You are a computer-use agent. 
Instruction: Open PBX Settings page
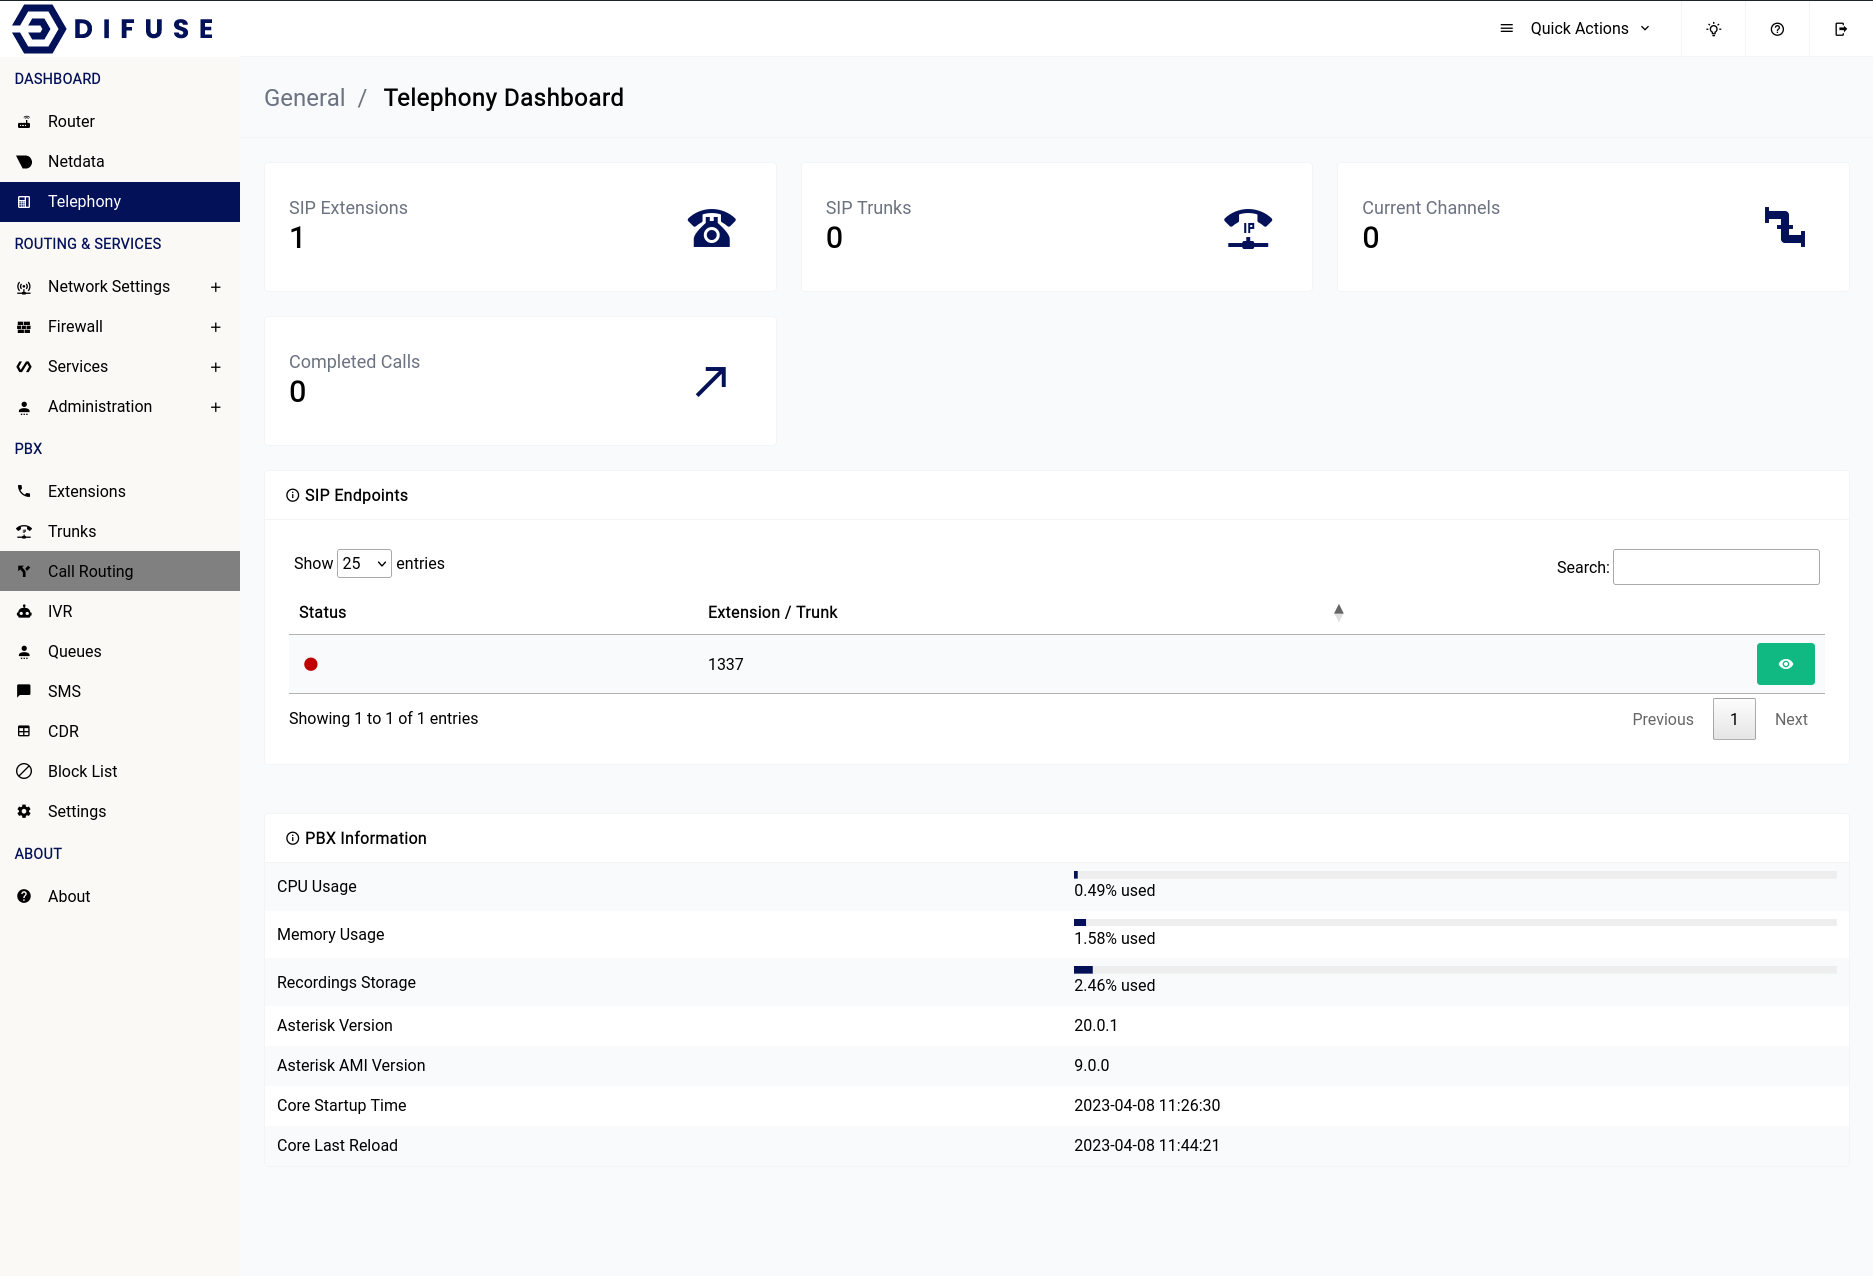[120, 811]
